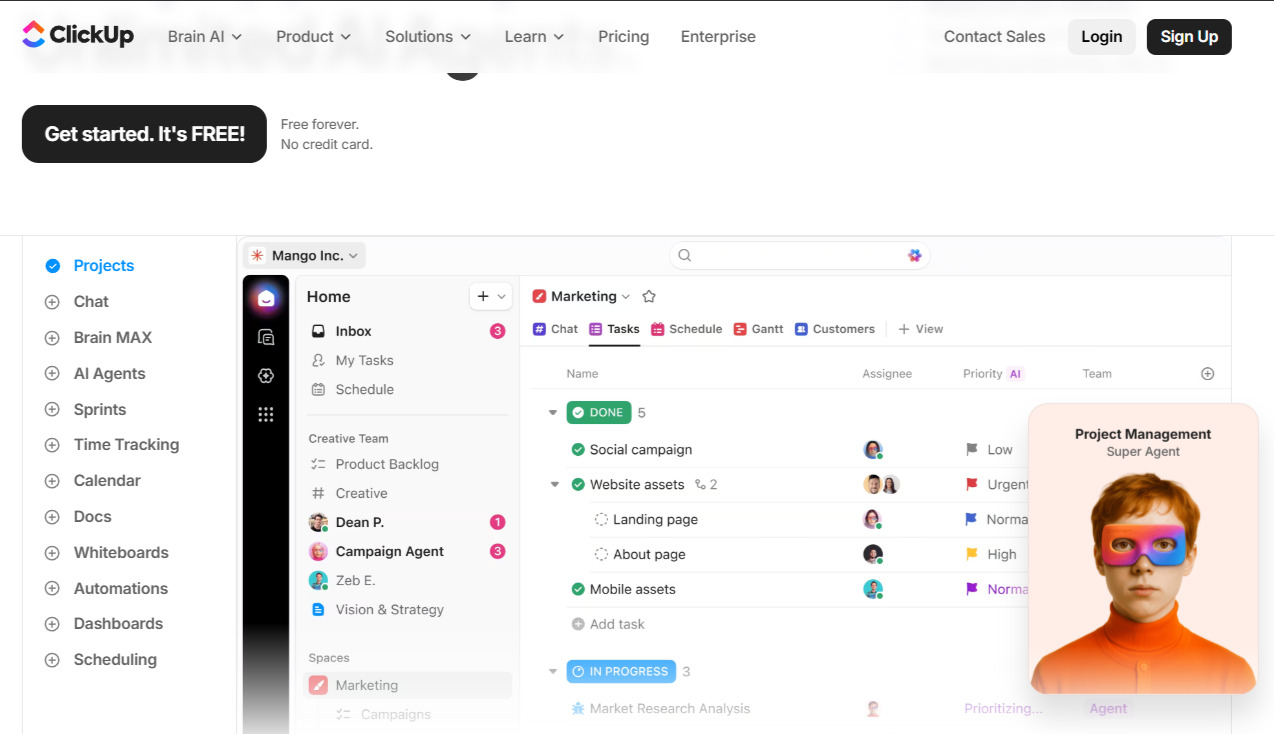Open Inbox in the Home panel
This screenshot has width=1274, height=734.
407,331
